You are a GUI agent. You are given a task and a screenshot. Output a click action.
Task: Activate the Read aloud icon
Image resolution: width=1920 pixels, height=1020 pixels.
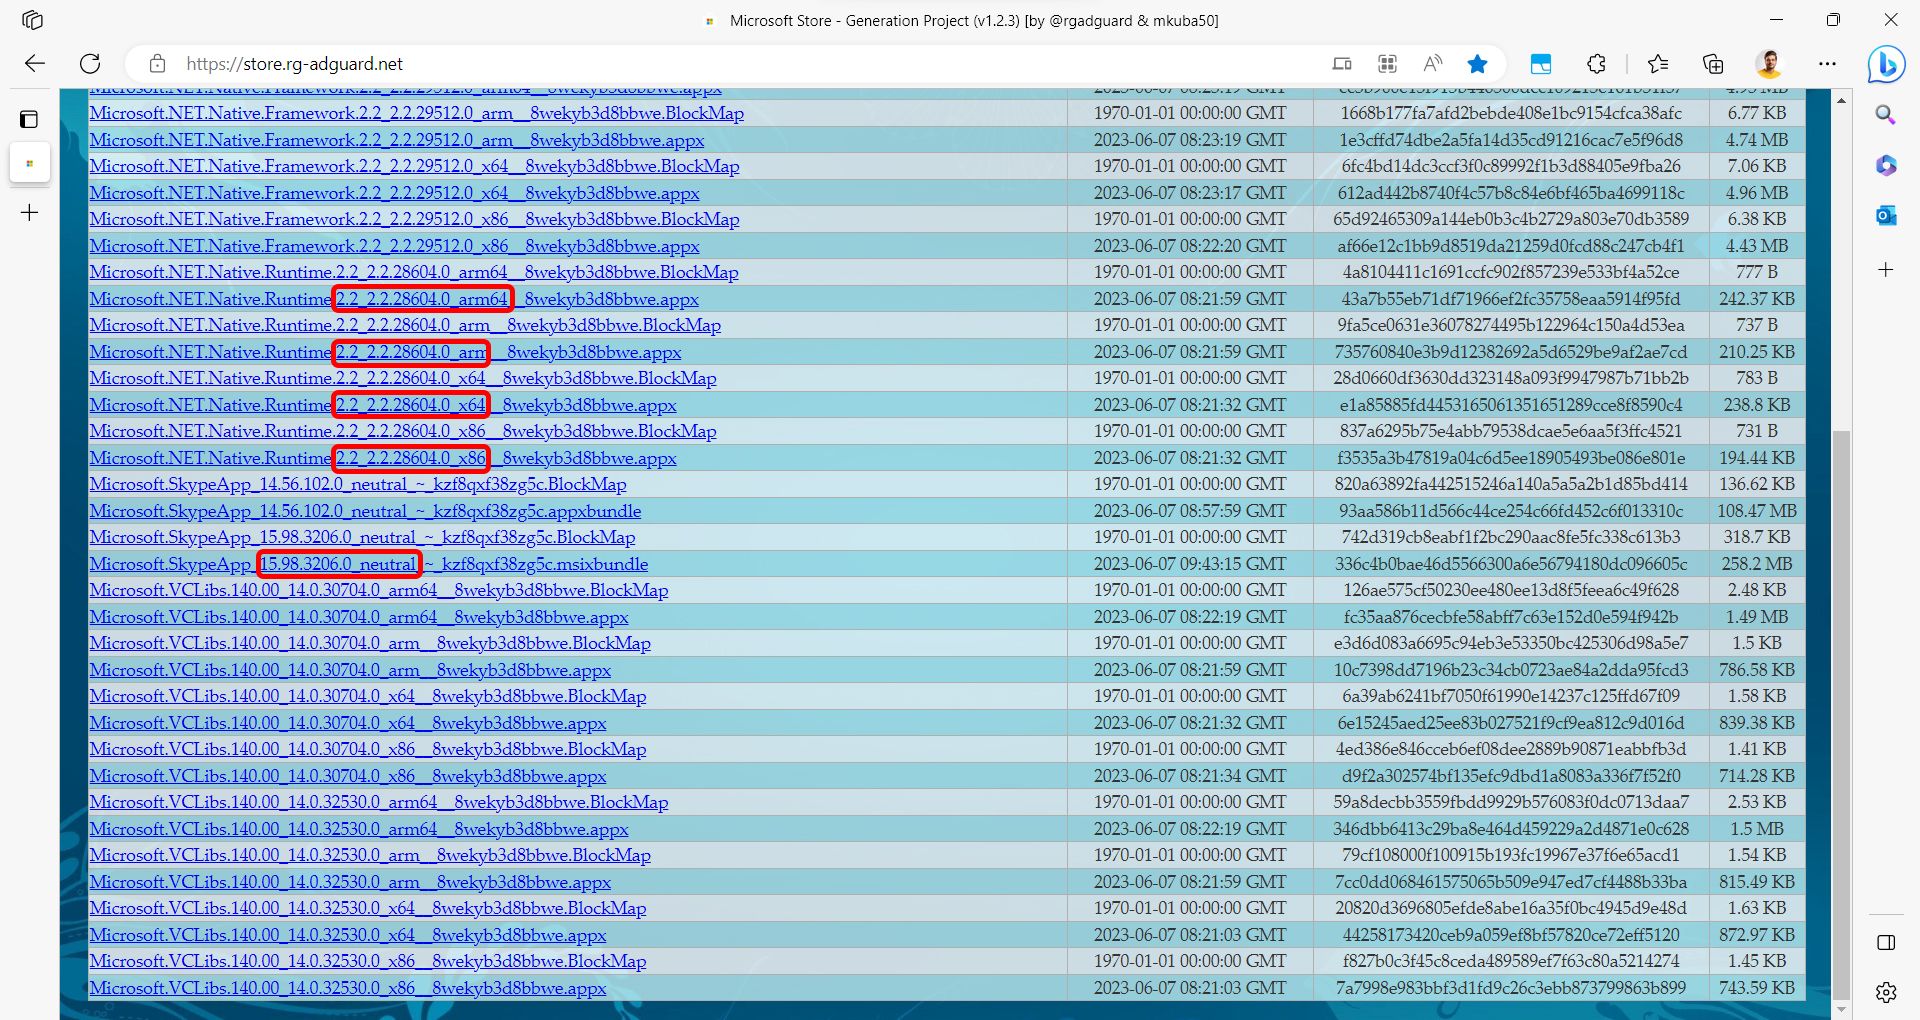click(x=1432, y=64)
